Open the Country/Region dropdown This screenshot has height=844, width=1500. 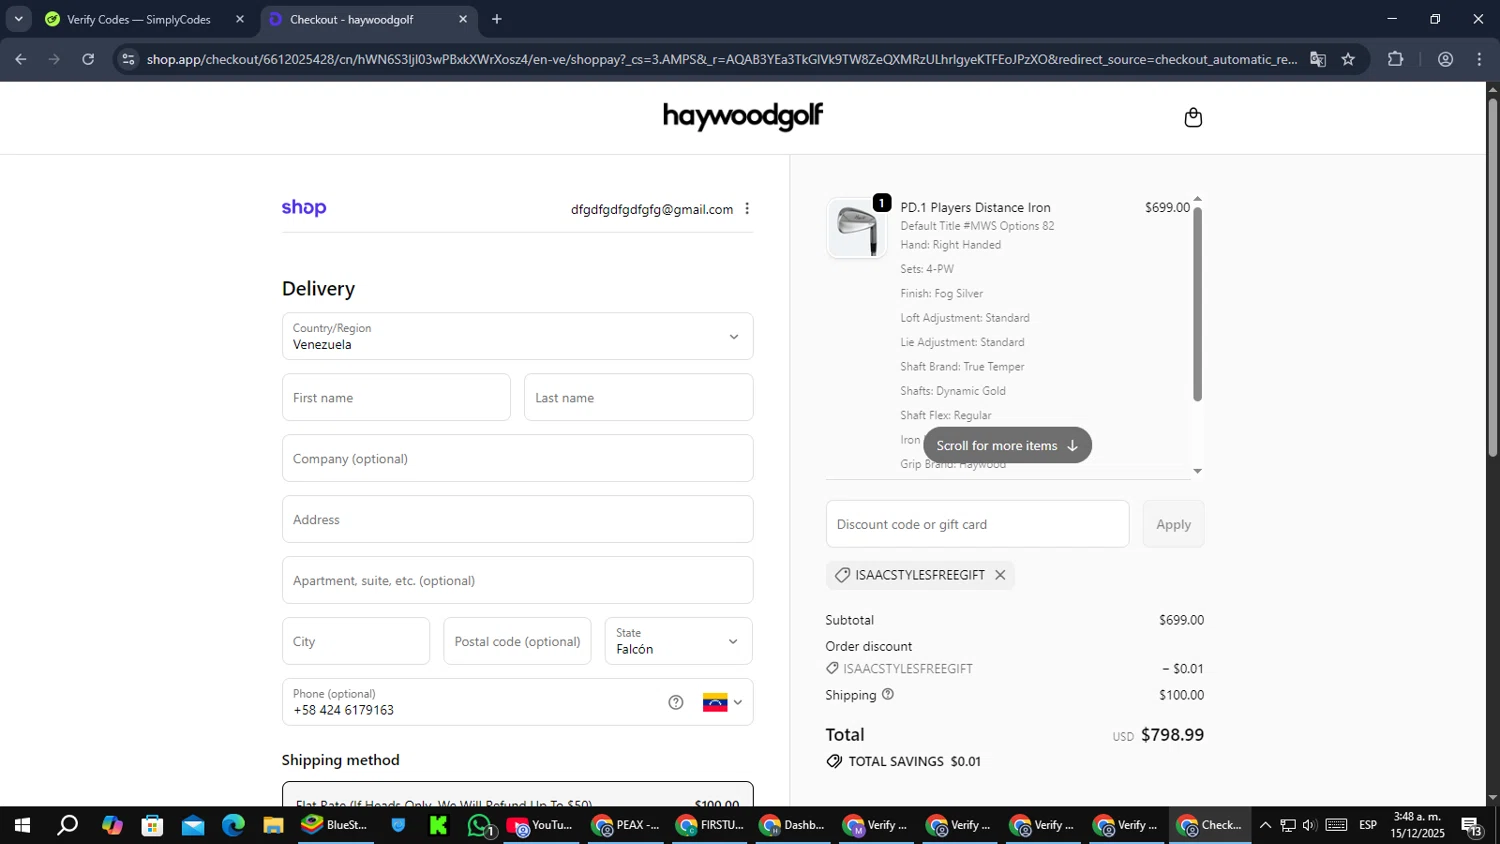click(x=517, y=336)
